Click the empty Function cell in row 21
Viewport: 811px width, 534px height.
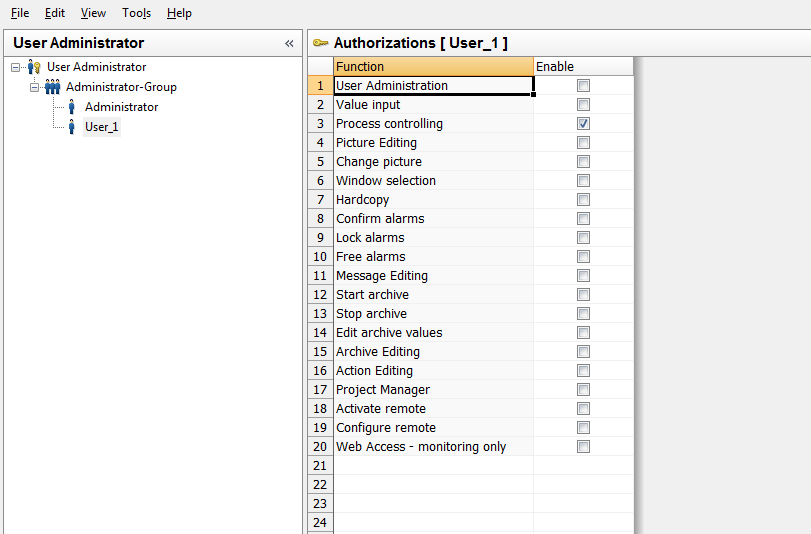[x=433, y=466]
